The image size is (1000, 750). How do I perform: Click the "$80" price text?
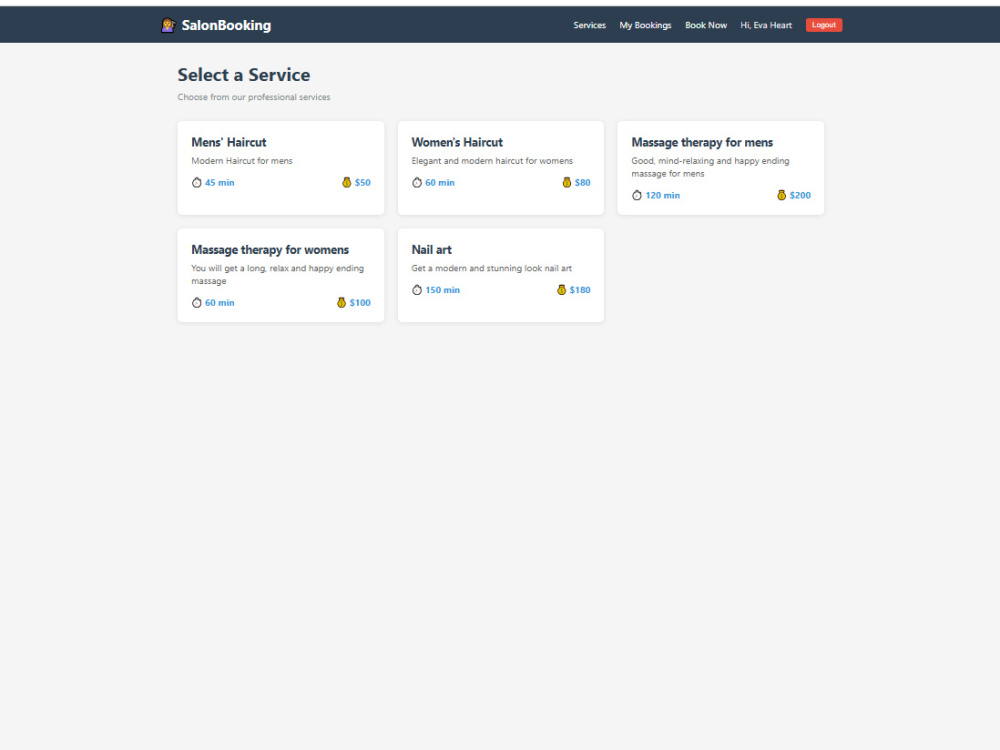click(582, 182)
